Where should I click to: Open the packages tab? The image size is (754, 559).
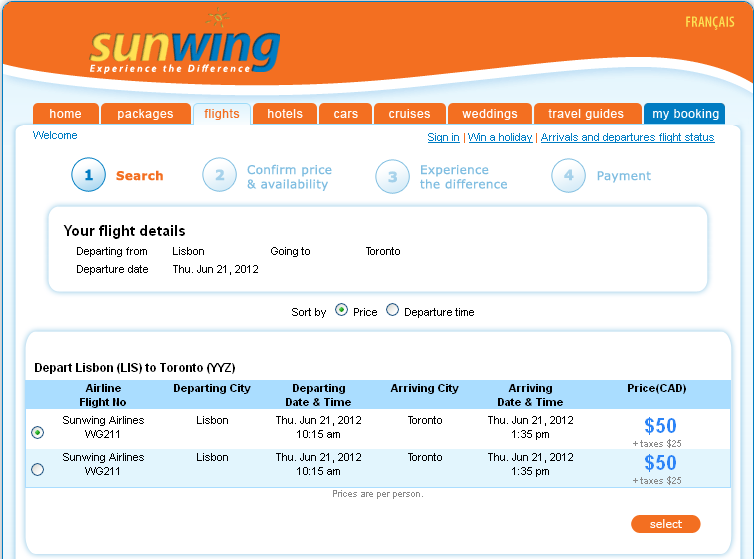[145, 114]
